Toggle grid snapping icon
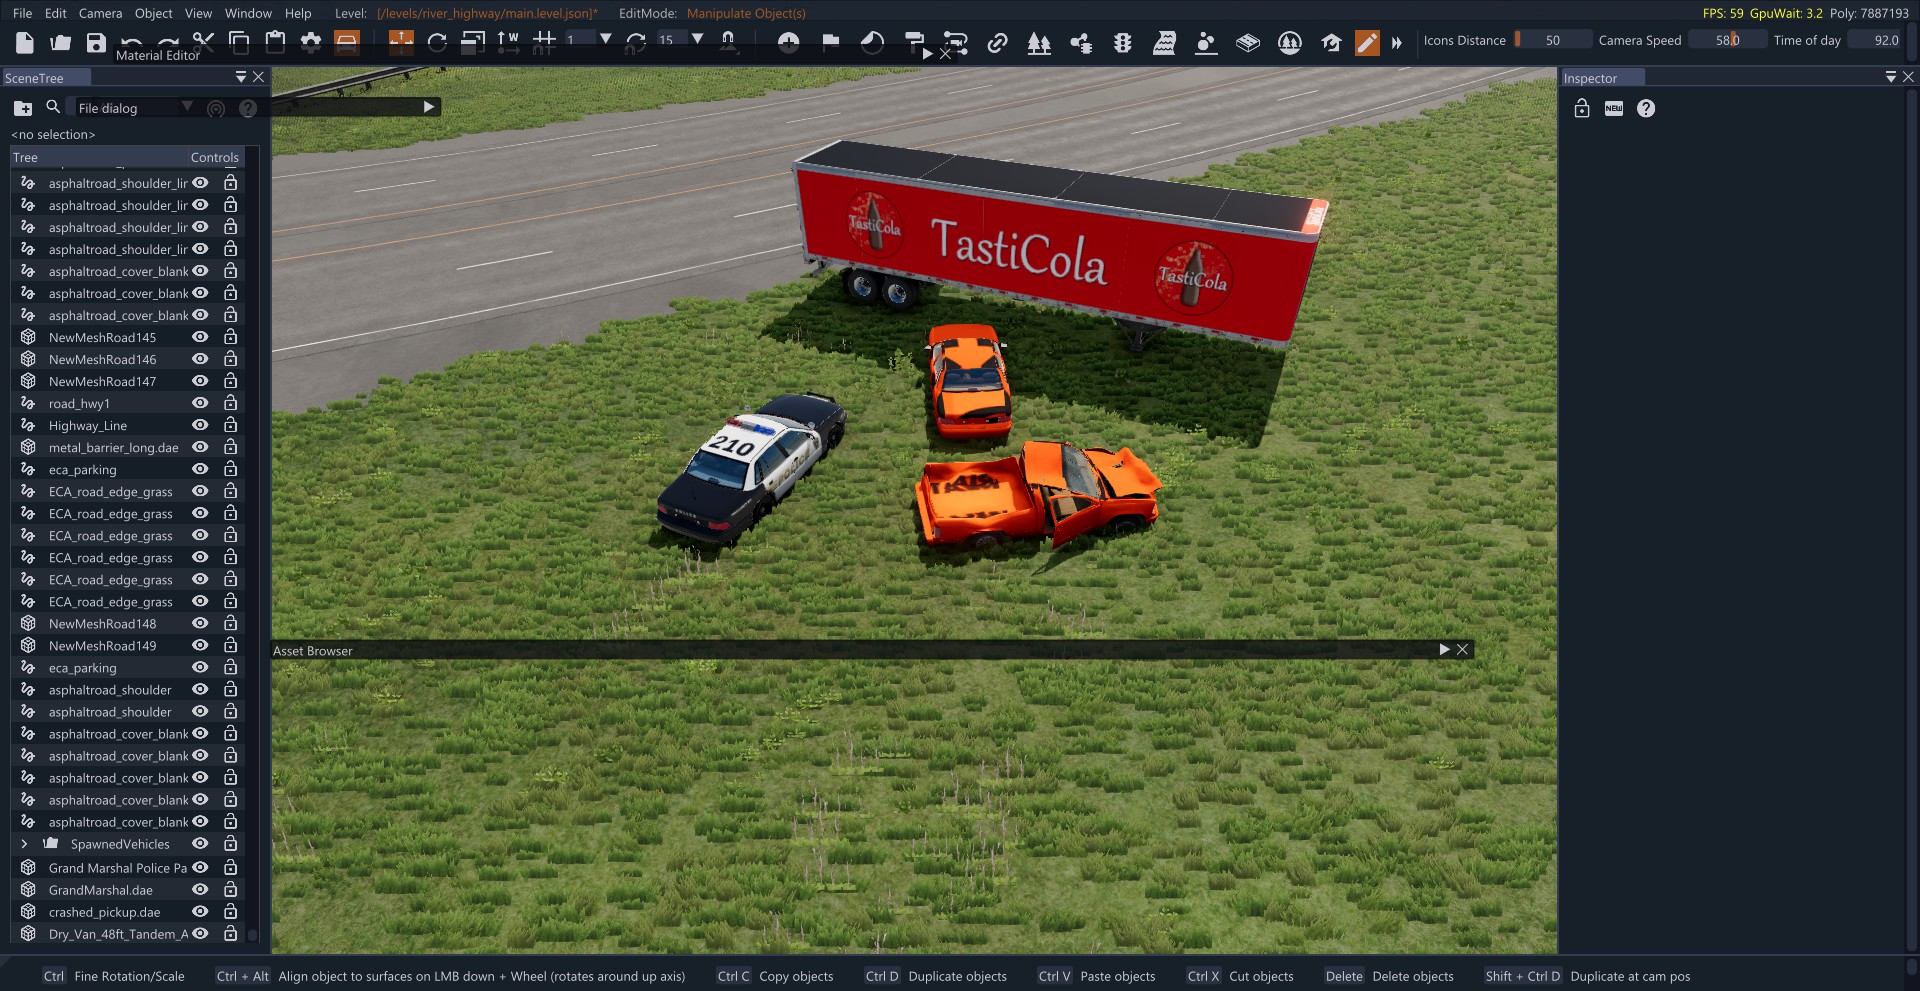This screenshot has height=991, width=1920. tap(544, 41)
